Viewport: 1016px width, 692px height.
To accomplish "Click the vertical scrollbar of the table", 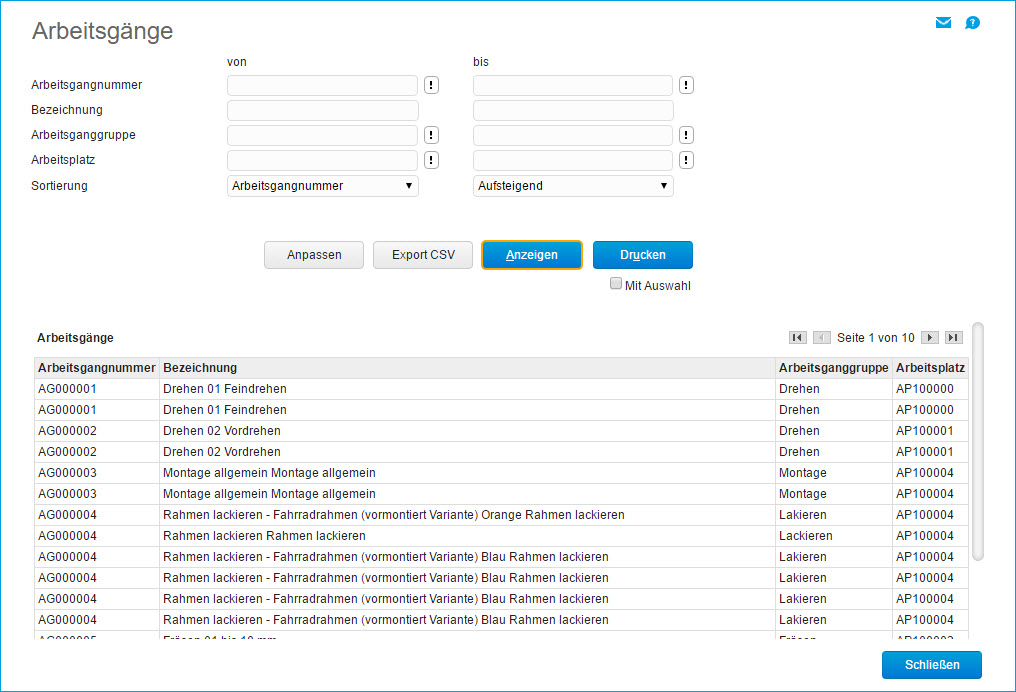I will point(978,440).
